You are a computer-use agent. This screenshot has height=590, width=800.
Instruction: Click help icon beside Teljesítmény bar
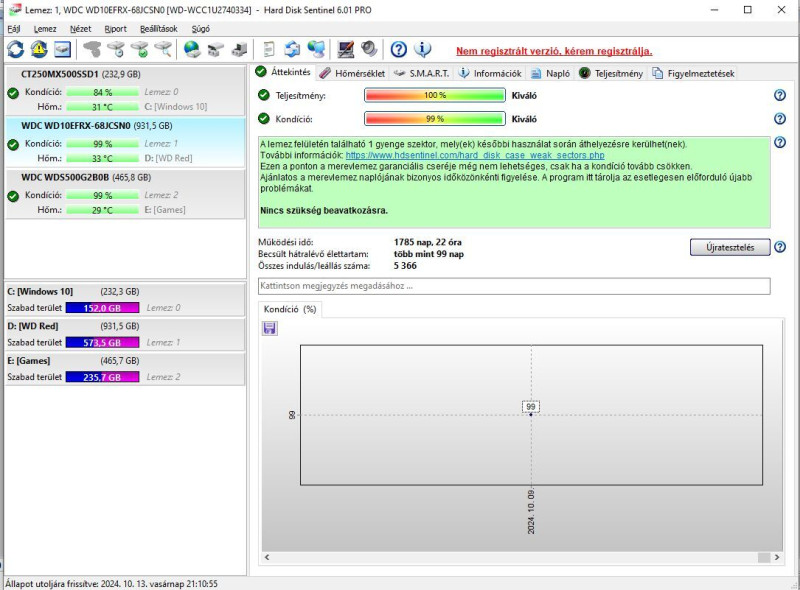tap(780, 95)
